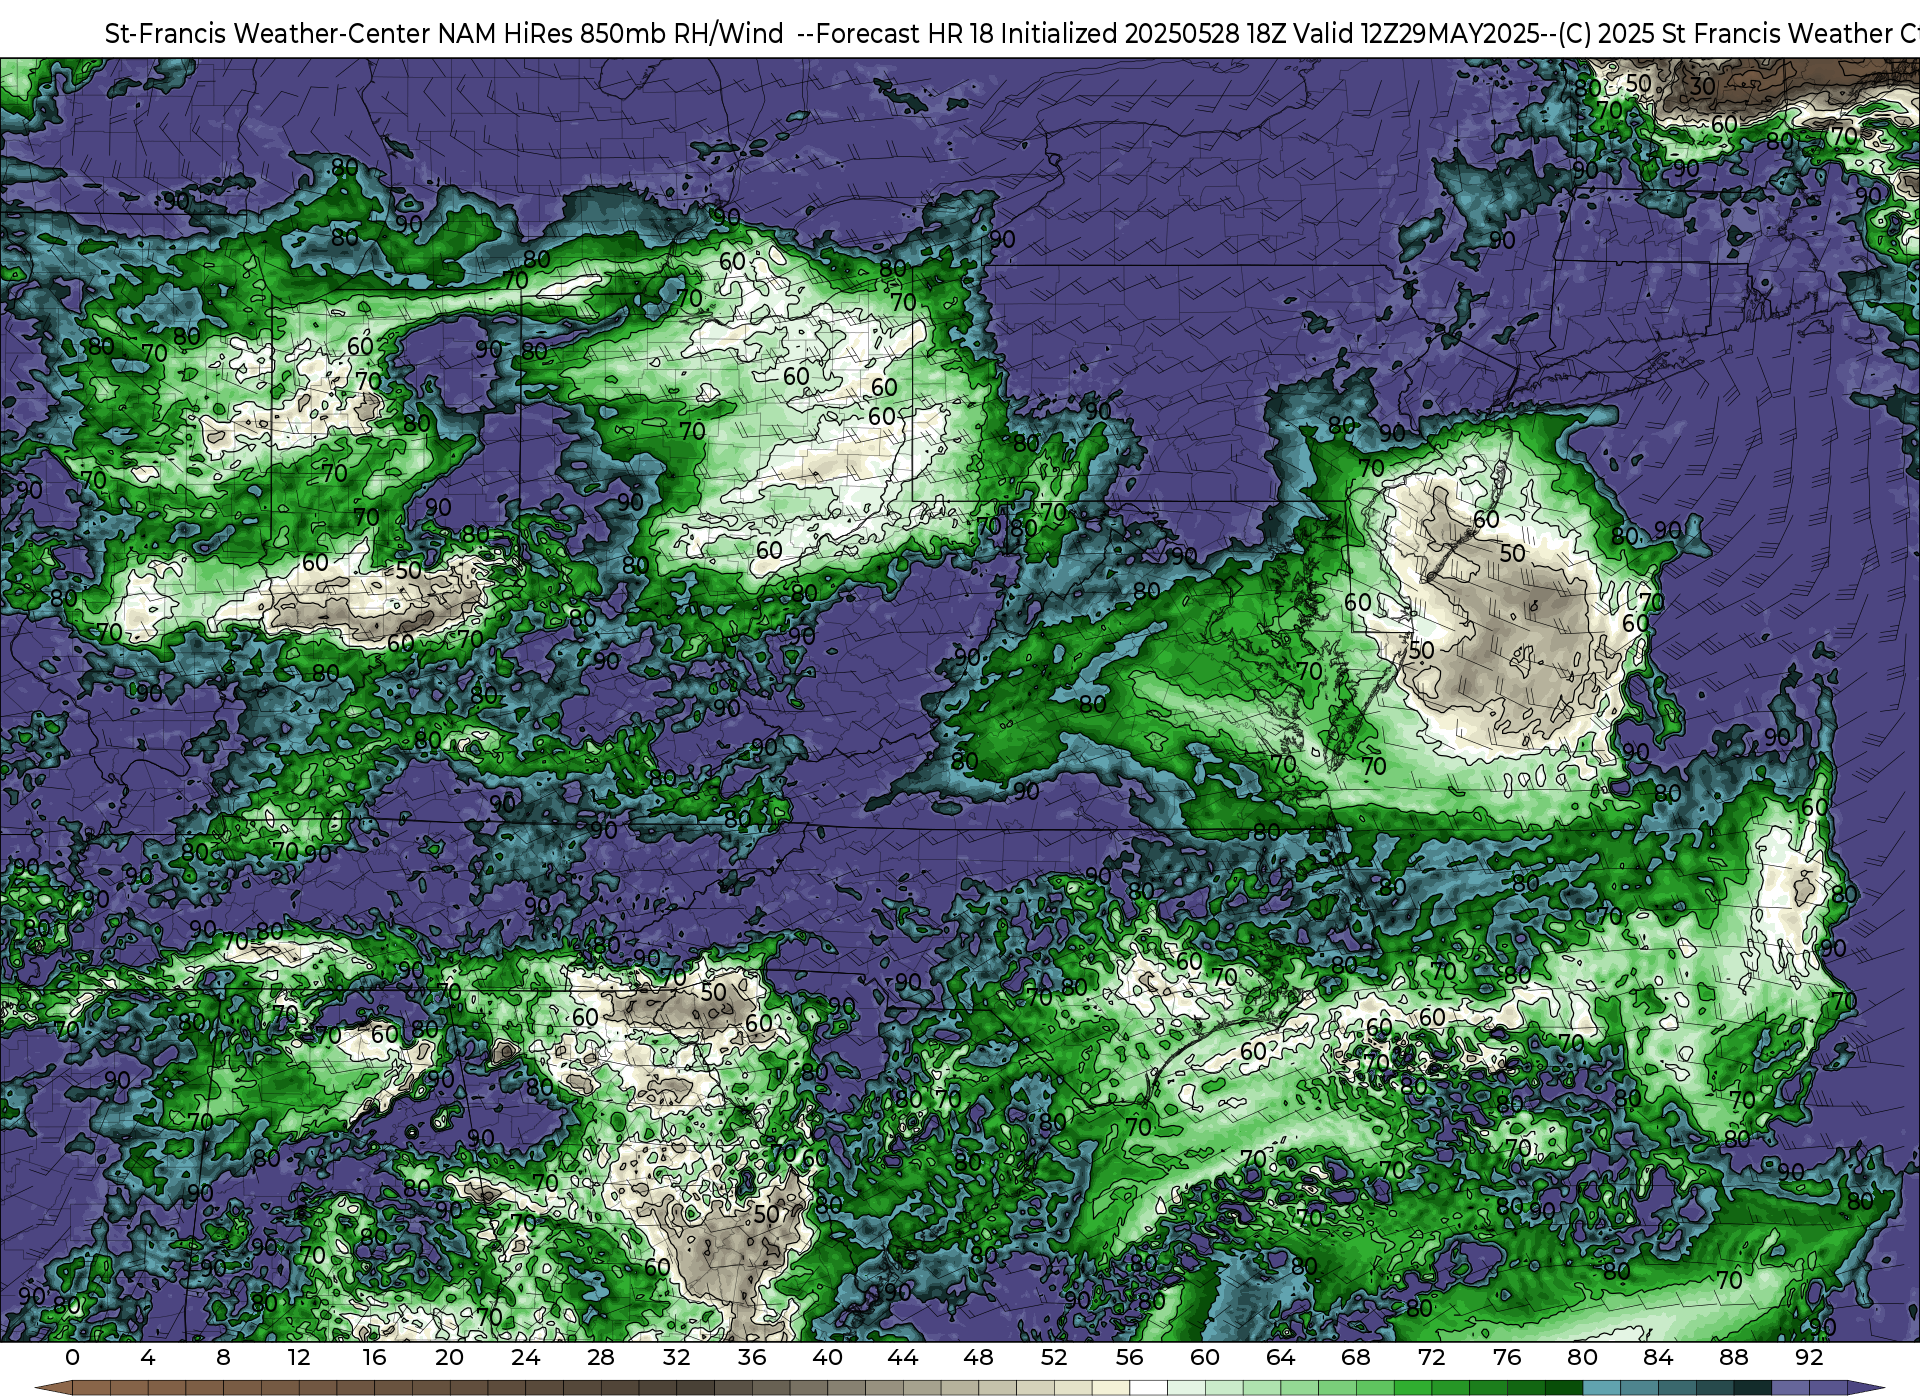Click the bright green 72 segment of the color scale

1450,1388
